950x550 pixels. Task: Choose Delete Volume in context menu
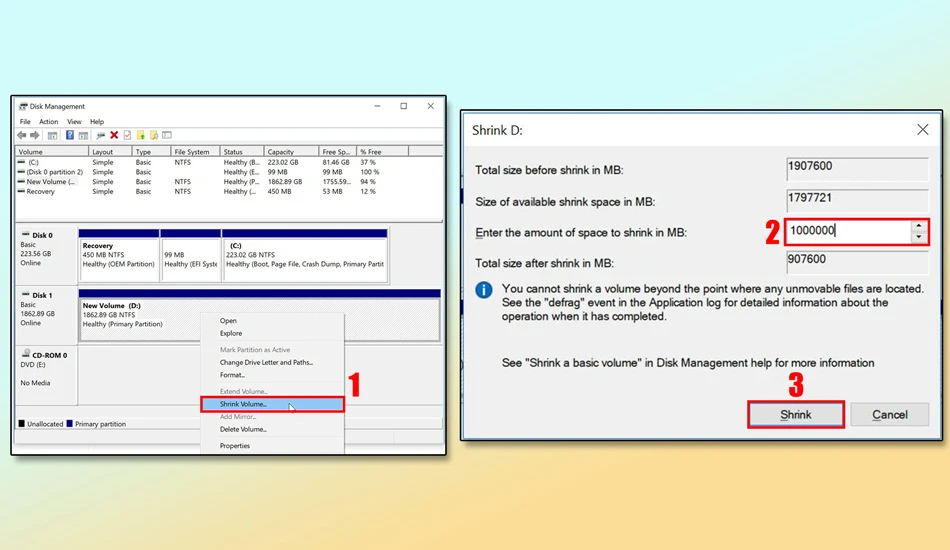pyautogui.click(x=243, y=429)
